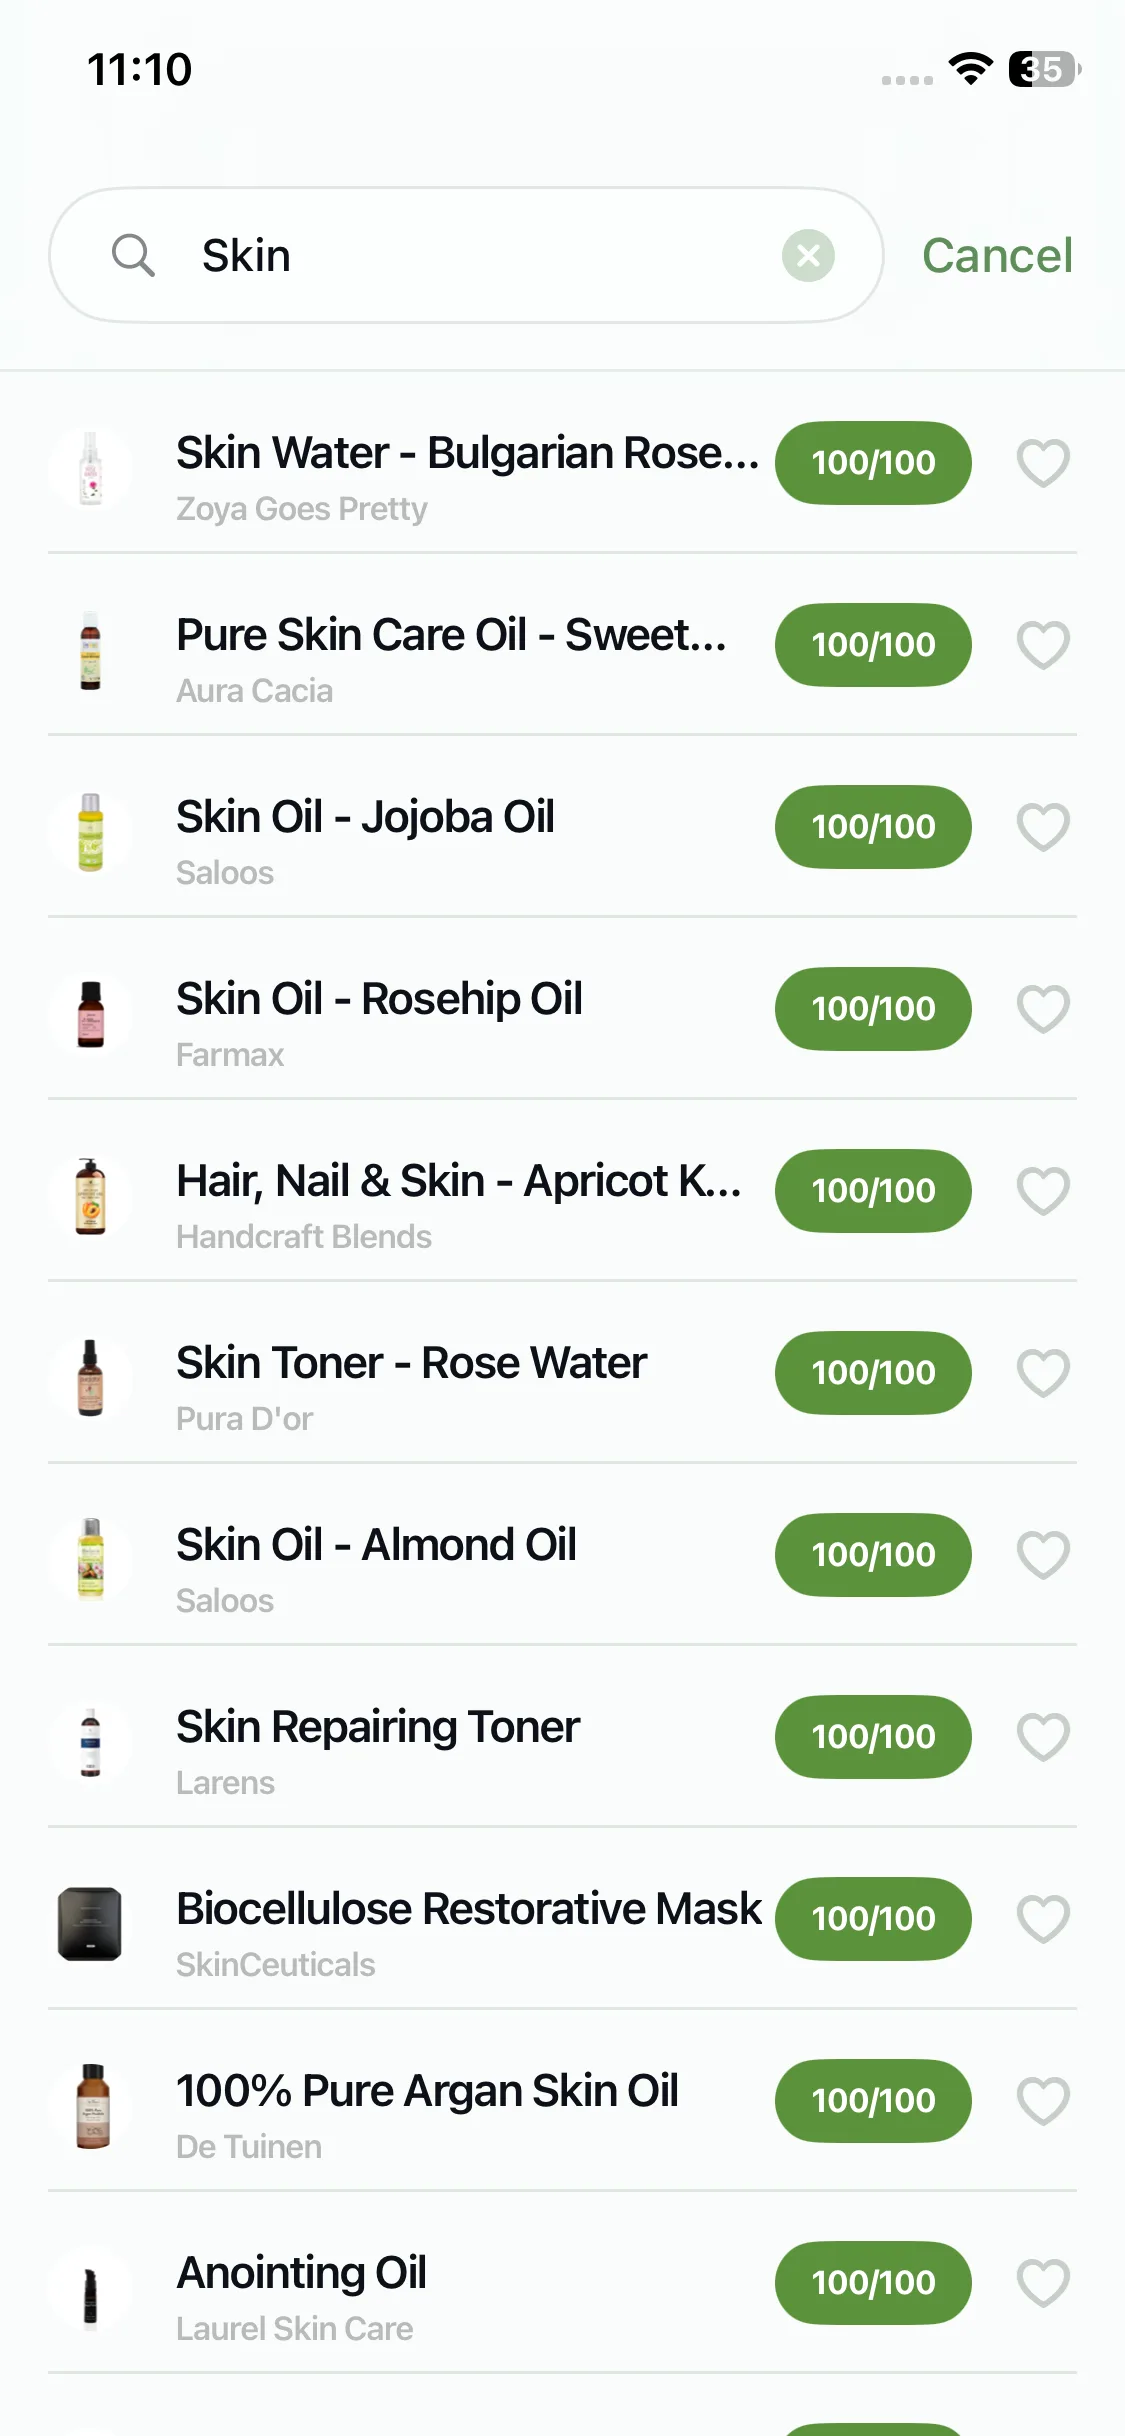This screenshot has width=1125, height=2436.
Task: Favorite the Aura Cacia Skin Care Oil
Action: coord(1043,645)
